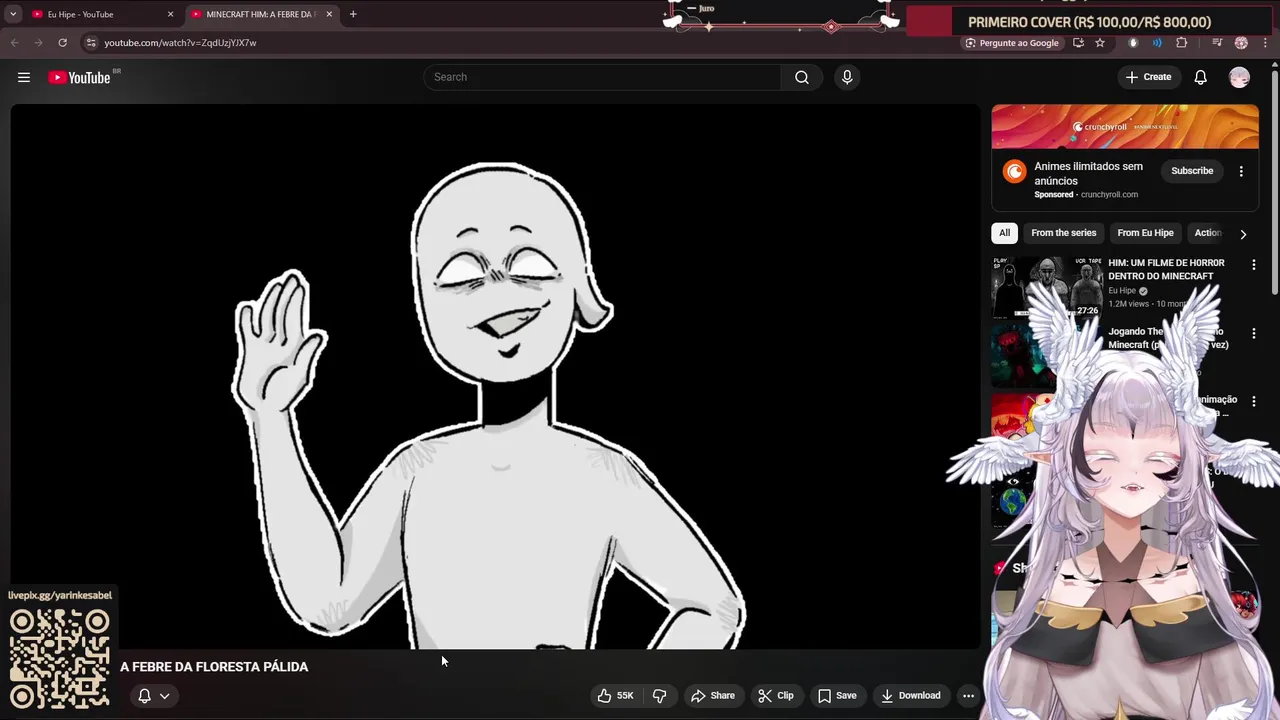This screenshot has width=1280, height=720.
Task: Click the blue sound-wave extension icon
Action: [x=1157, y=43]
